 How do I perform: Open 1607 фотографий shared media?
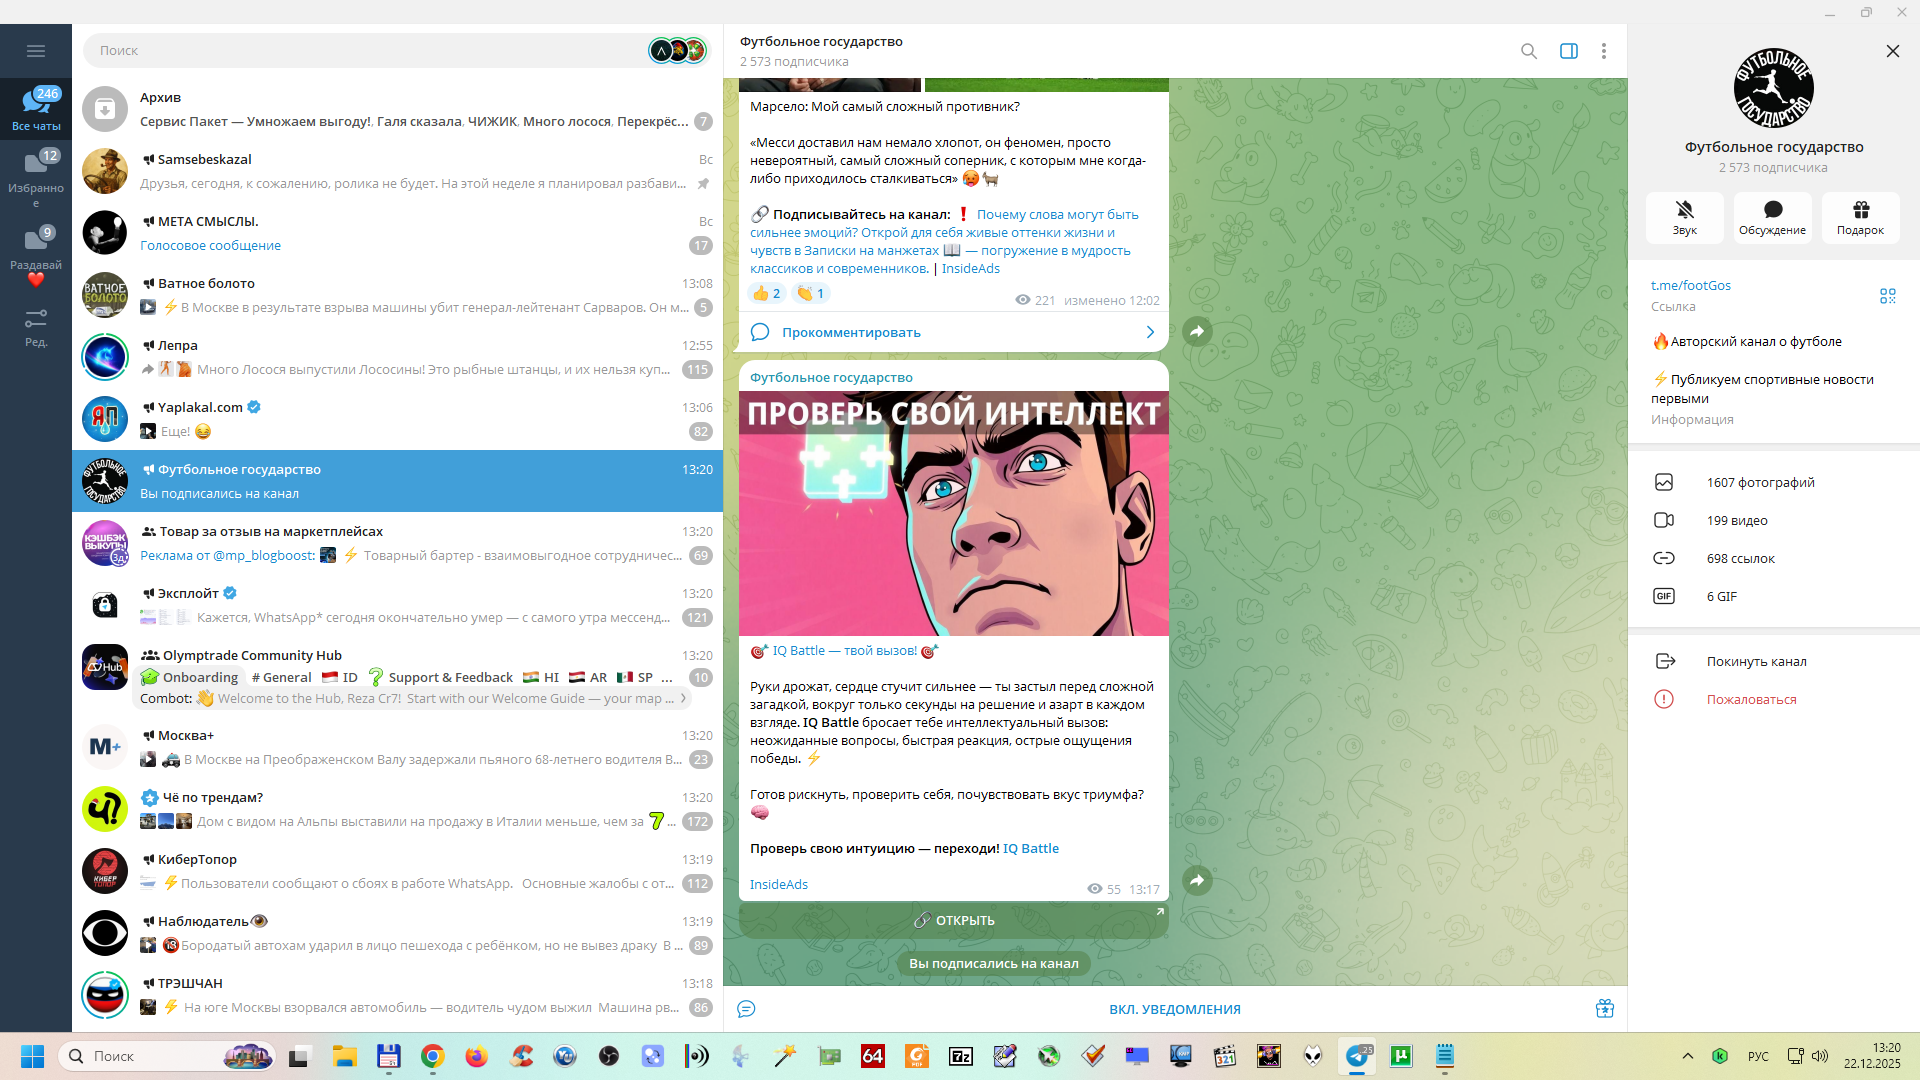pos(1759,482)
